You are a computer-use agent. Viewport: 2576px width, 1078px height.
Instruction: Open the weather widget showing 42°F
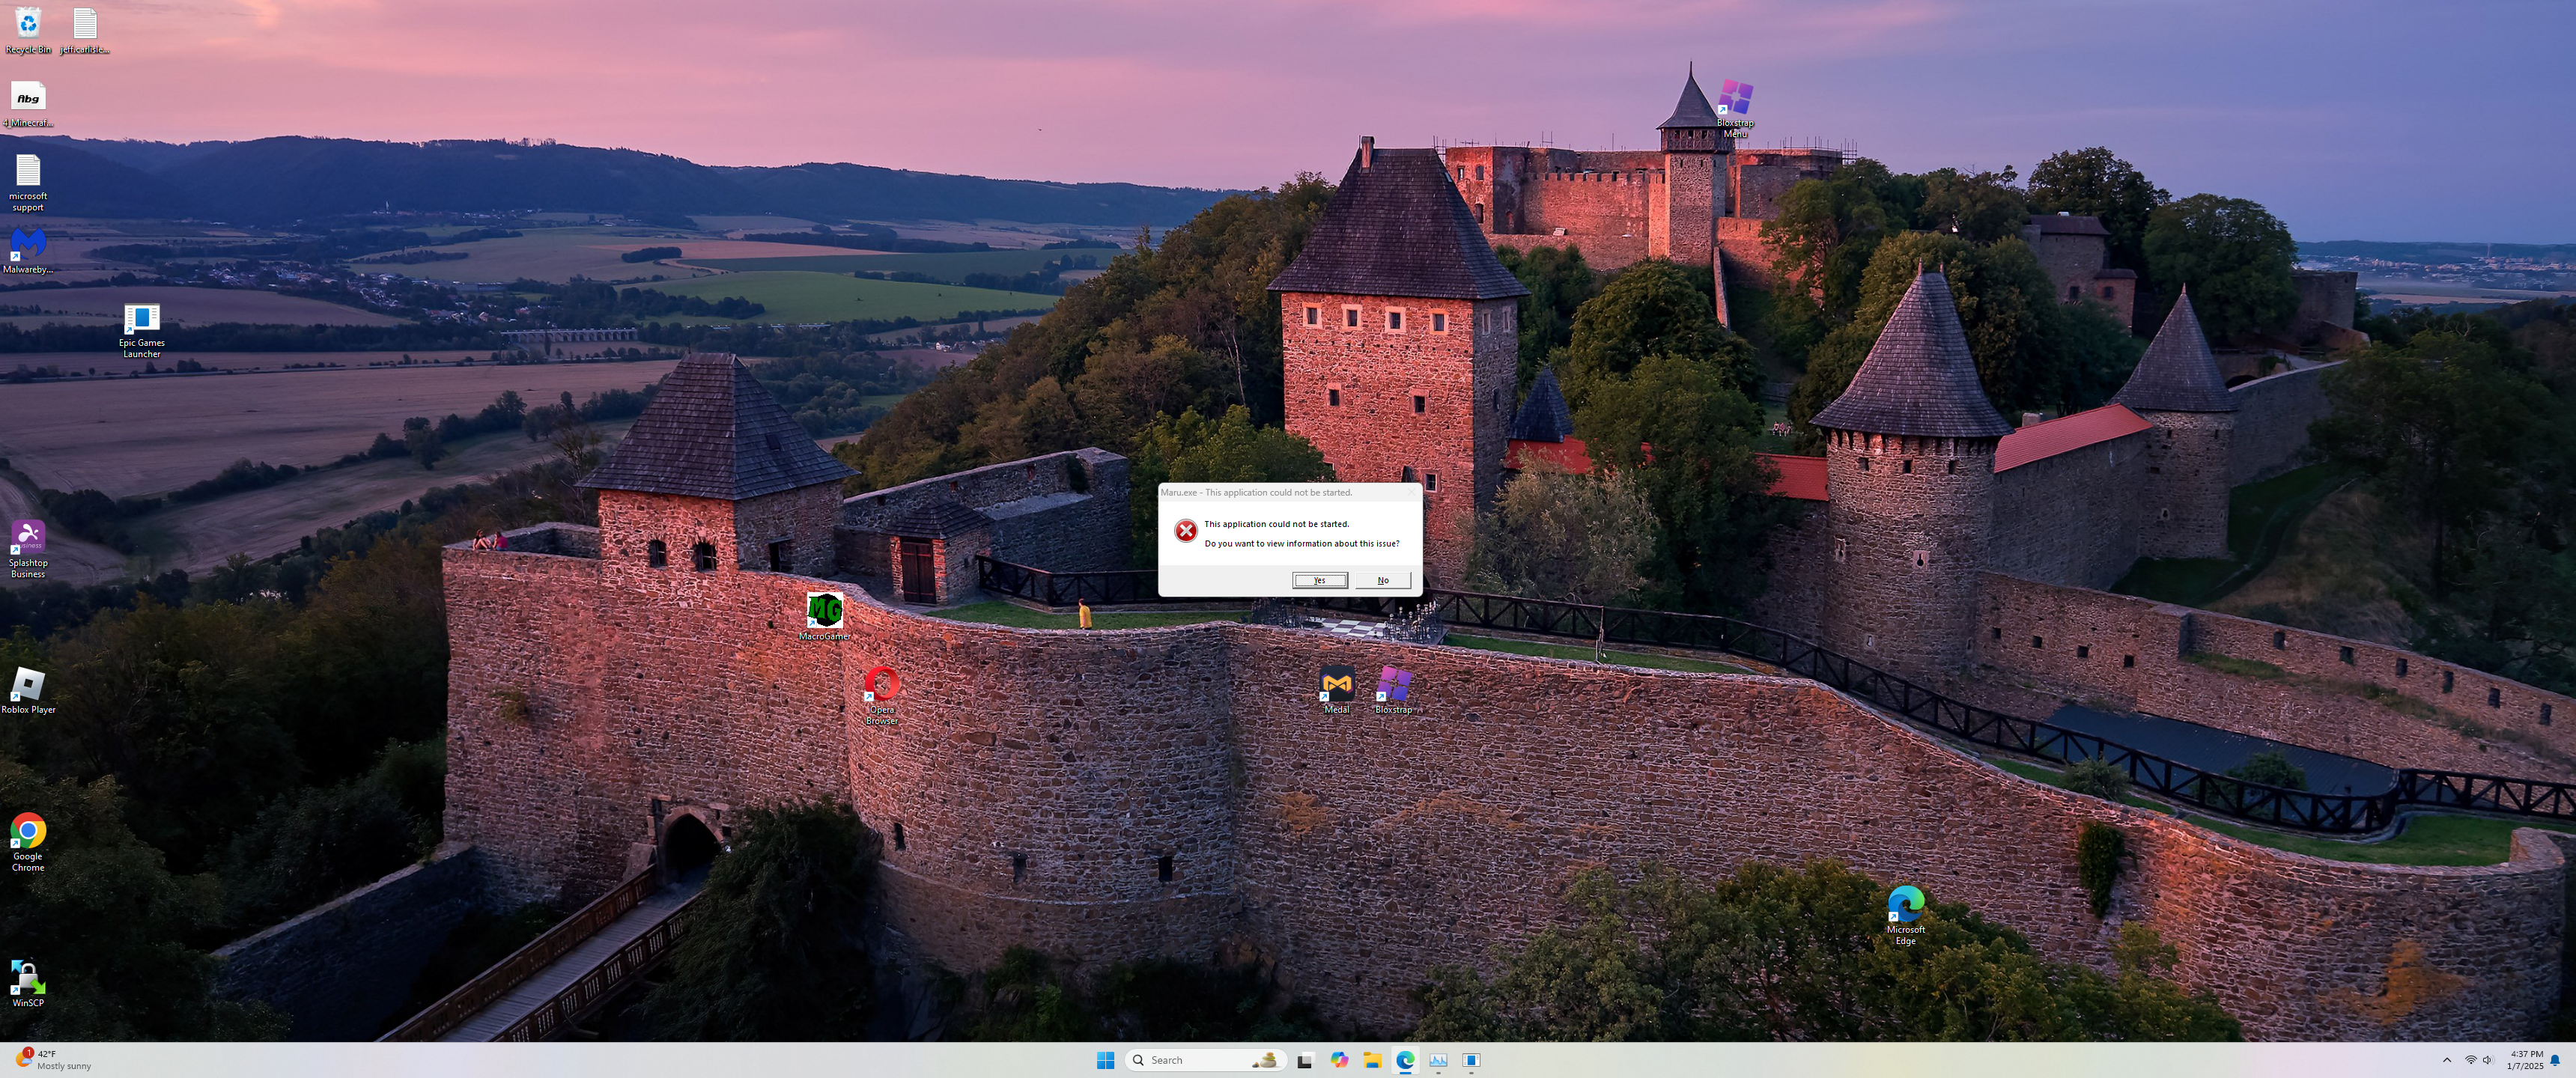tap(52, 1060)
